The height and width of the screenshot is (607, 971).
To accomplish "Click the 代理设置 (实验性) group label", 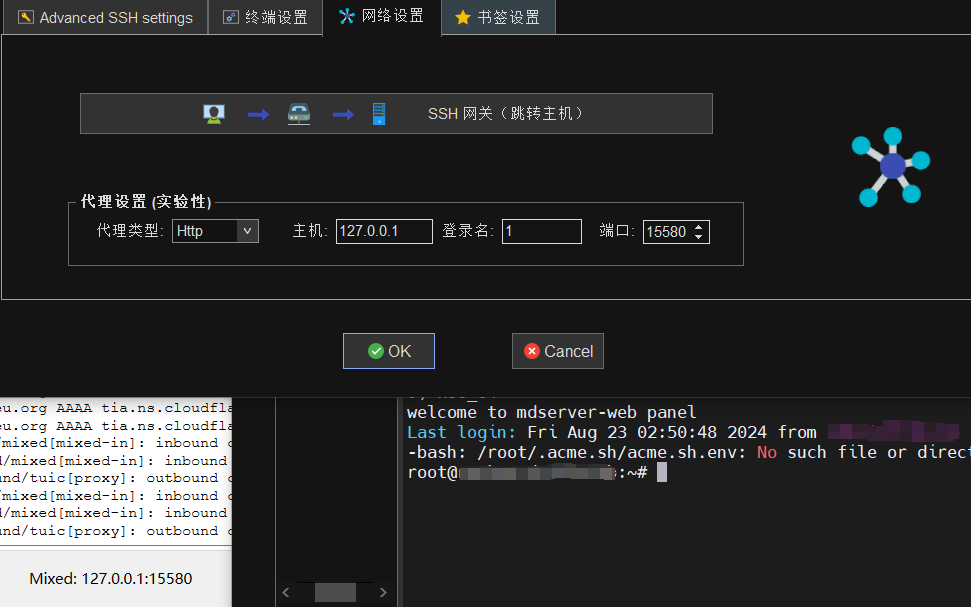I will coord(146,201).
